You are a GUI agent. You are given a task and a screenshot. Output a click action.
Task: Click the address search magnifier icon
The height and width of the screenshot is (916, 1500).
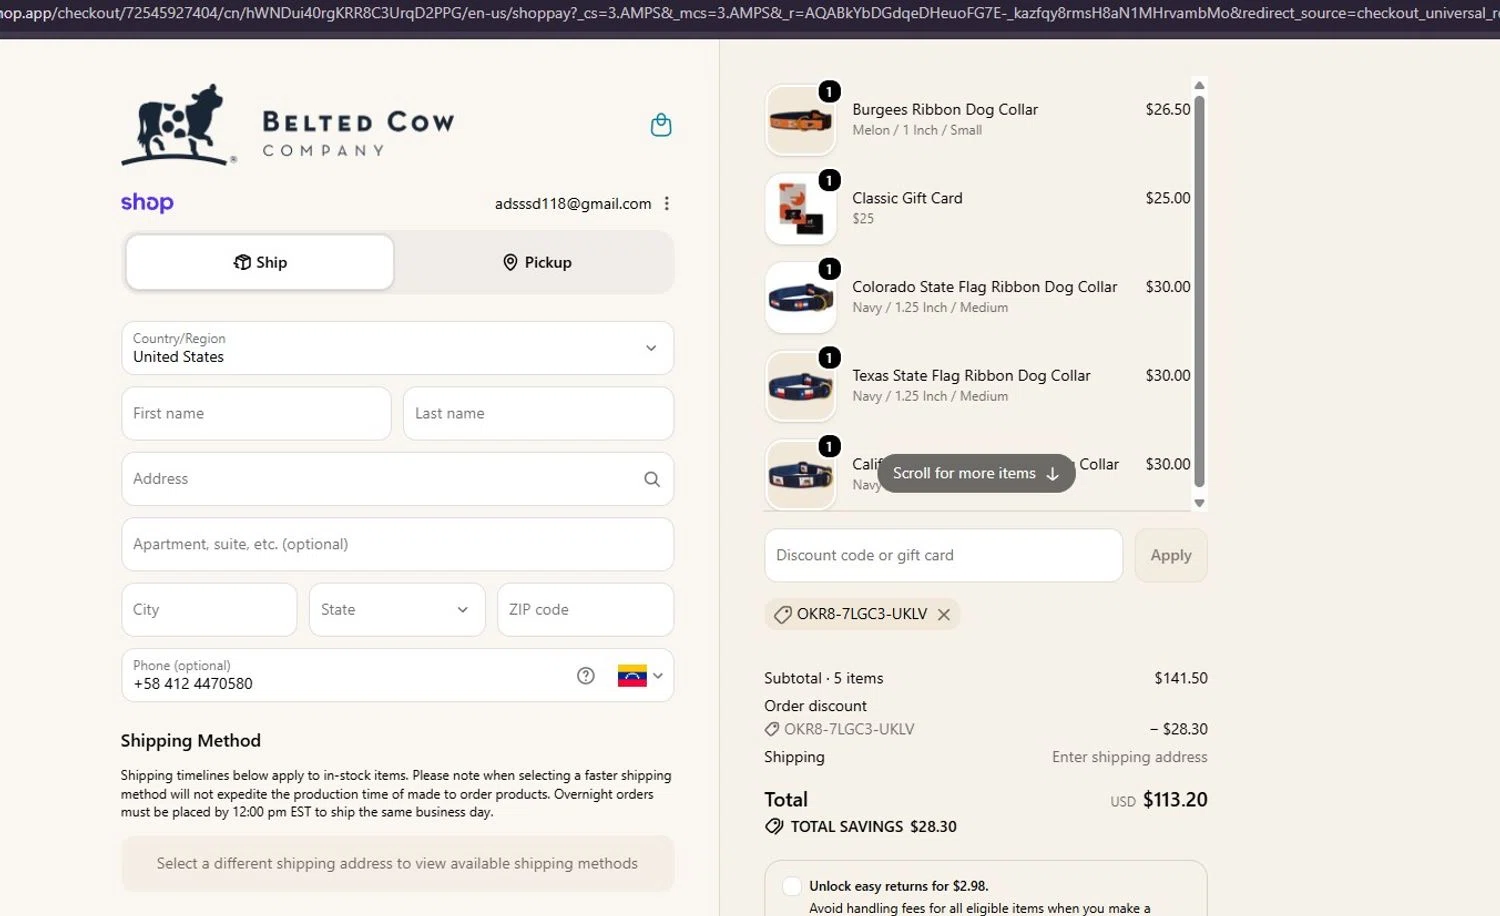click(652, 479)
